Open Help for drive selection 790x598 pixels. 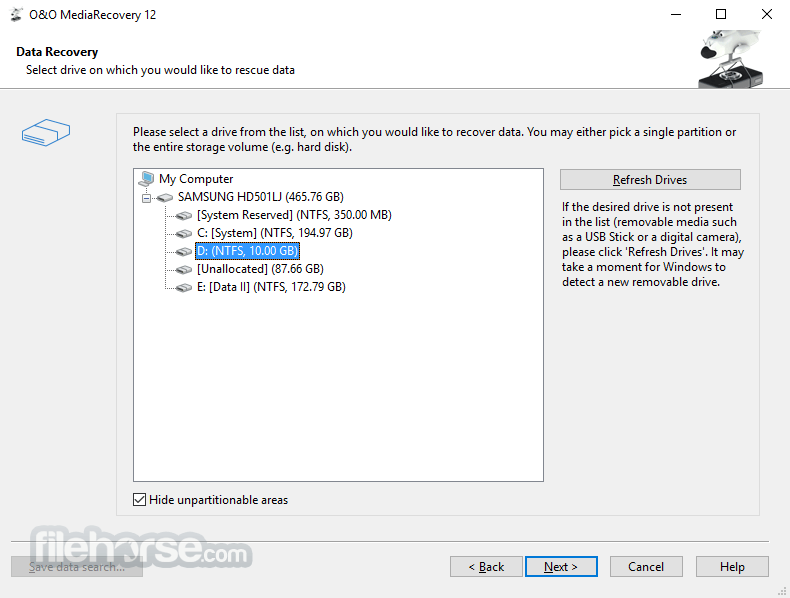click(732, 567)
